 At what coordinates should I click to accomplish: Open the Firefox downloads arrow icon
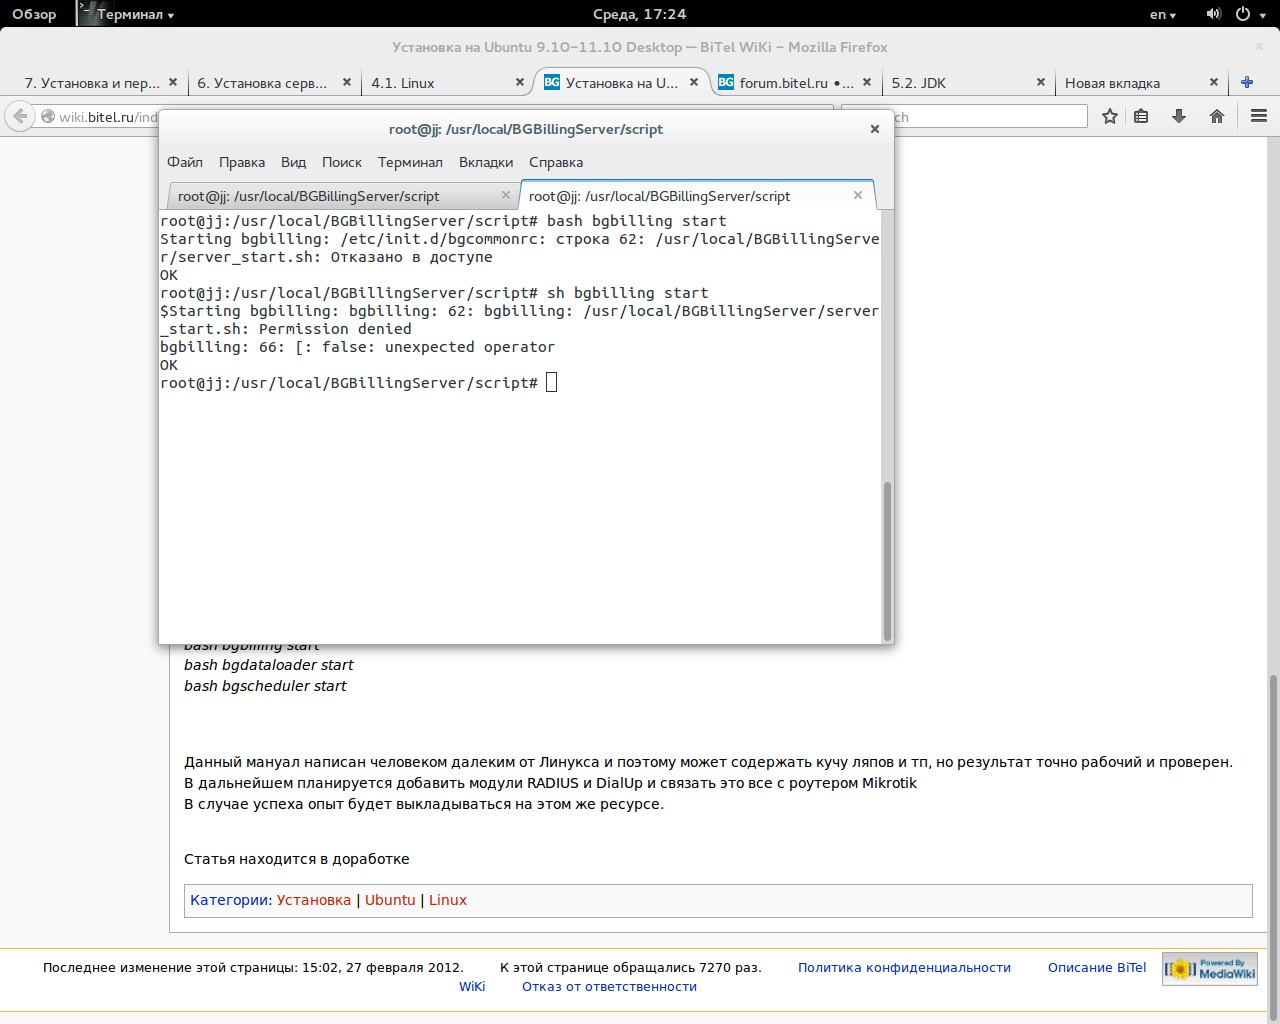coord(1179,117)
